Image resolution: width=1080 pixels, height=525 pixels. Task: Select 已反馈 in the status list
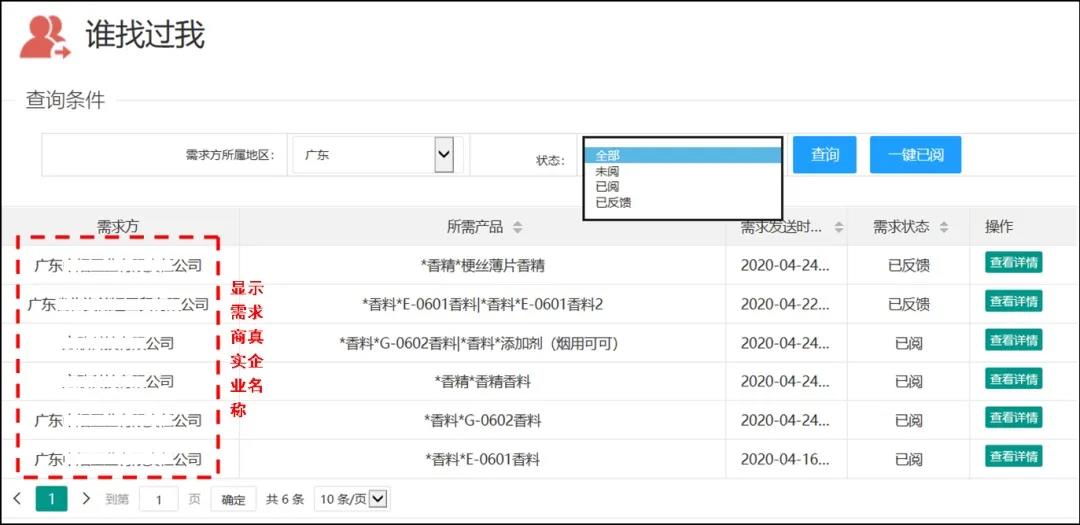point(683,203)
